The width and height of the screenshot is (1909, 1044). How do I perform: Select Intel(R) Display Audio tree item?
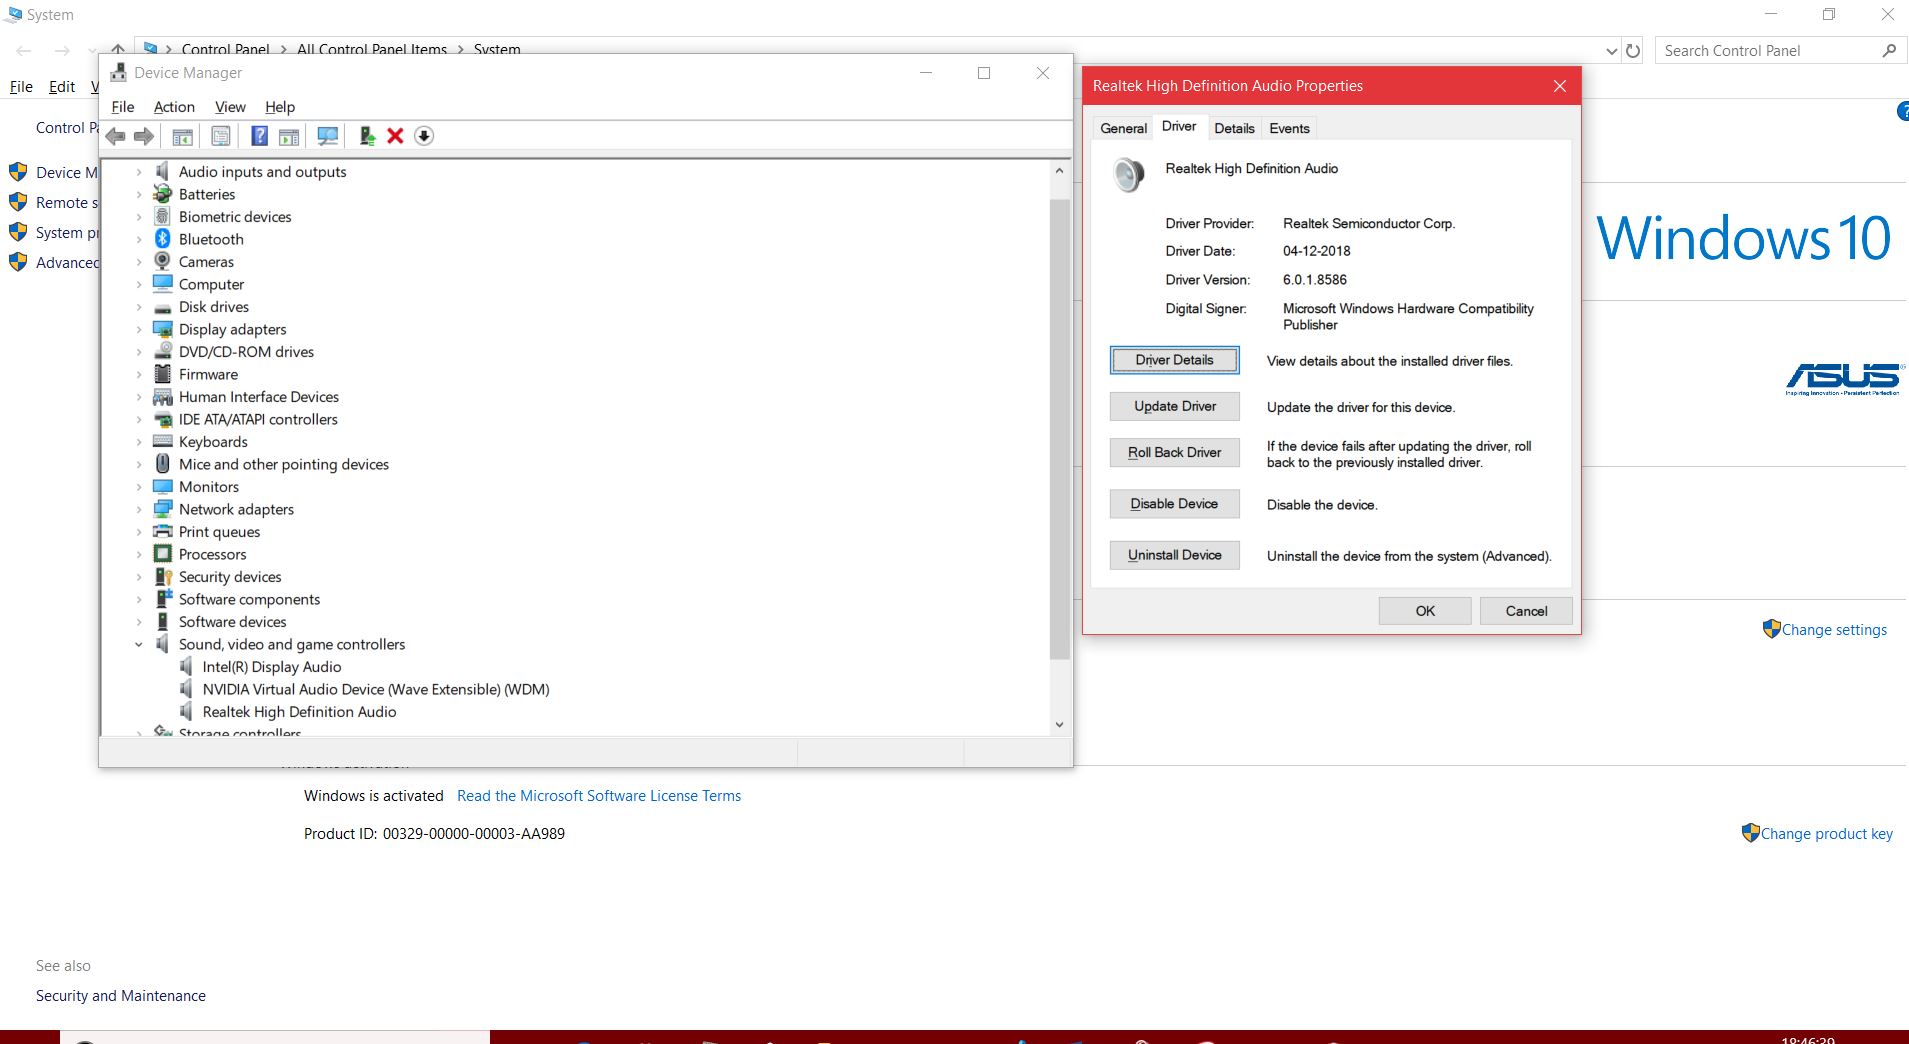pos(272,667)
